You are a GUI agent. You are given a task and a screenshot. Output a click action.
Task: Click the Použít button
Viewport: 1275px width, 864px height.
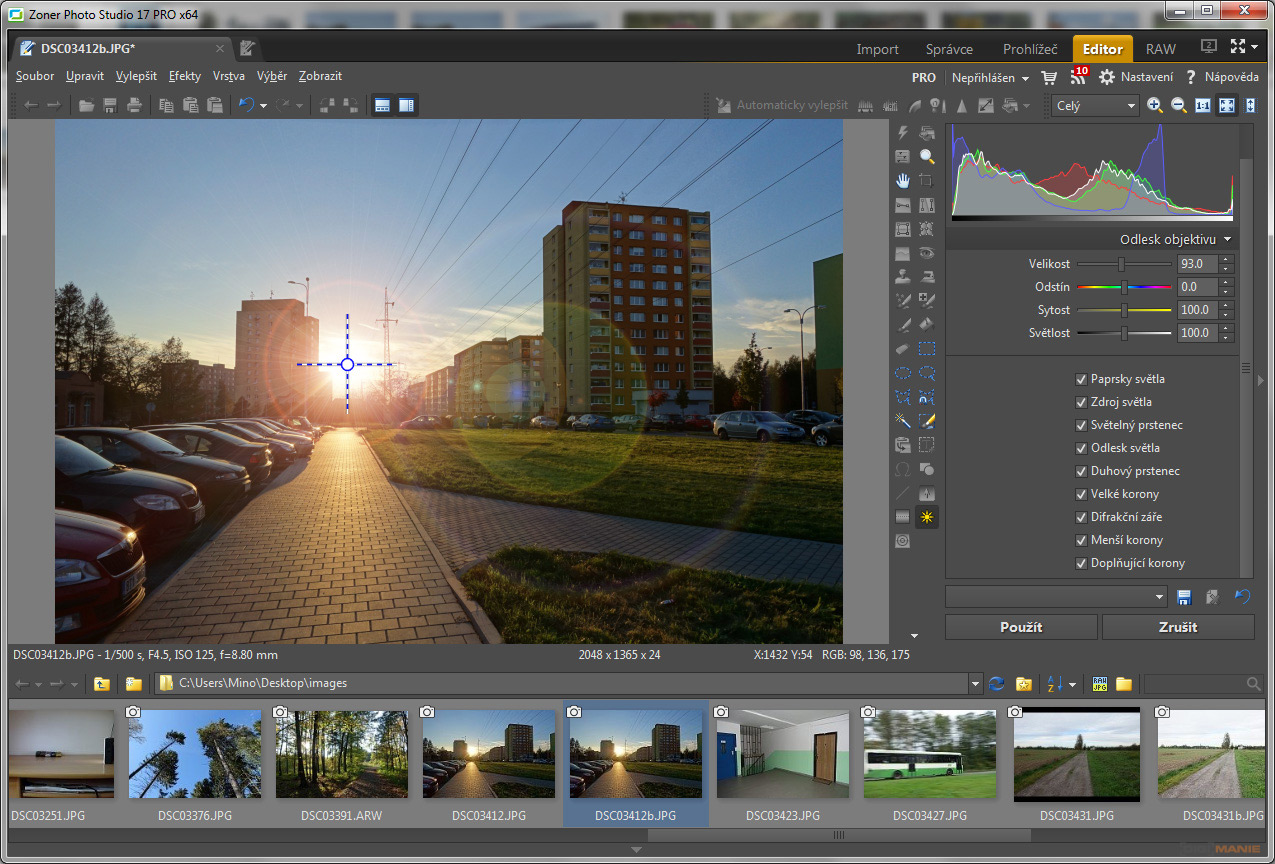1021,627
